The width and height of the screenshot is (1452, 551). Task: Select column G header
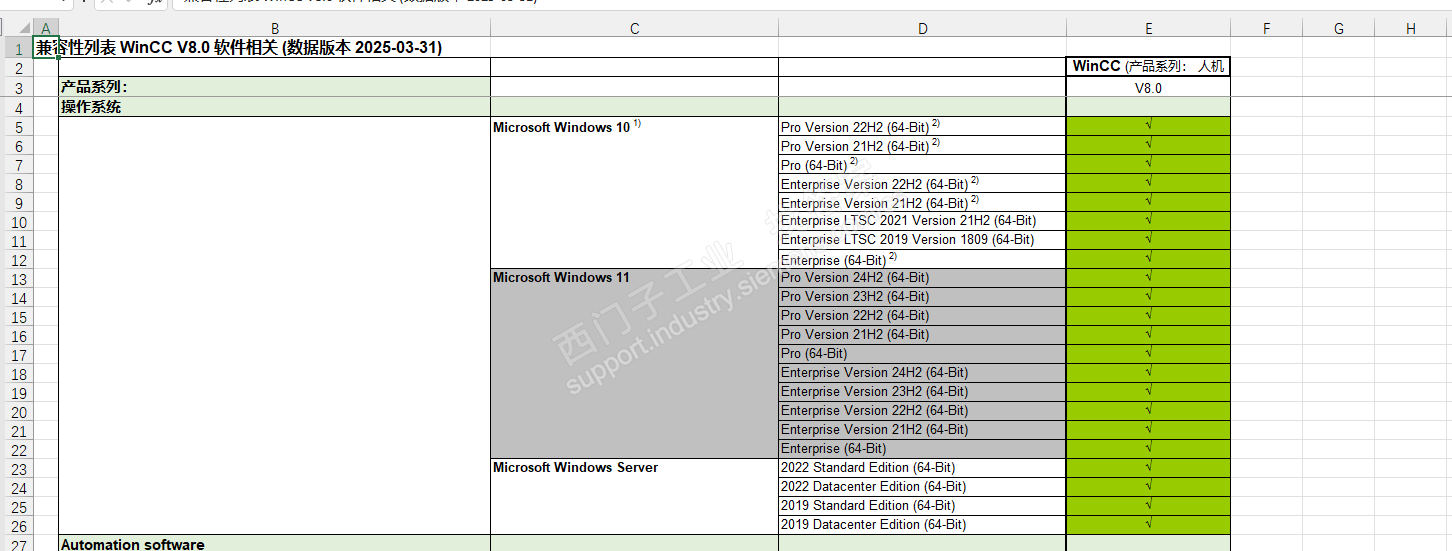tap(1338, 28)
